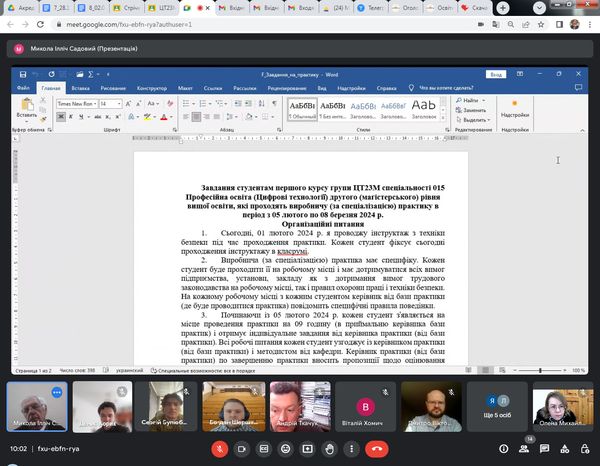Expand the font size 14 dropdown

point(120,103)
